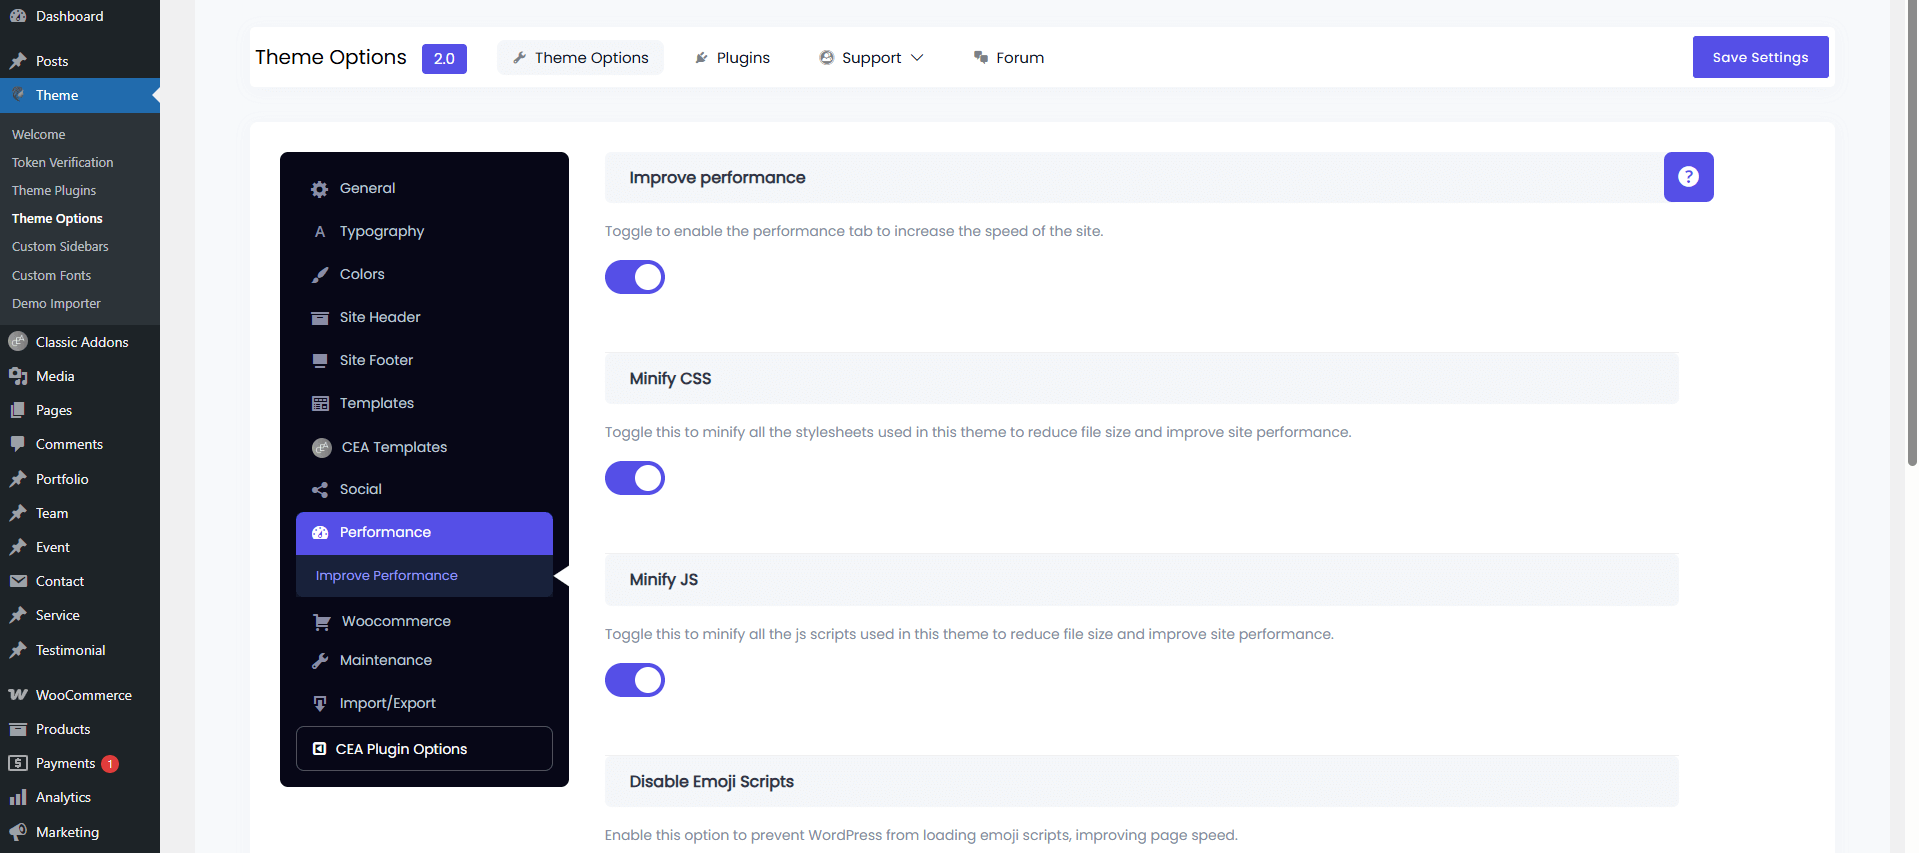
Task: Click the Payments notification badge
Action: [110, 764]
